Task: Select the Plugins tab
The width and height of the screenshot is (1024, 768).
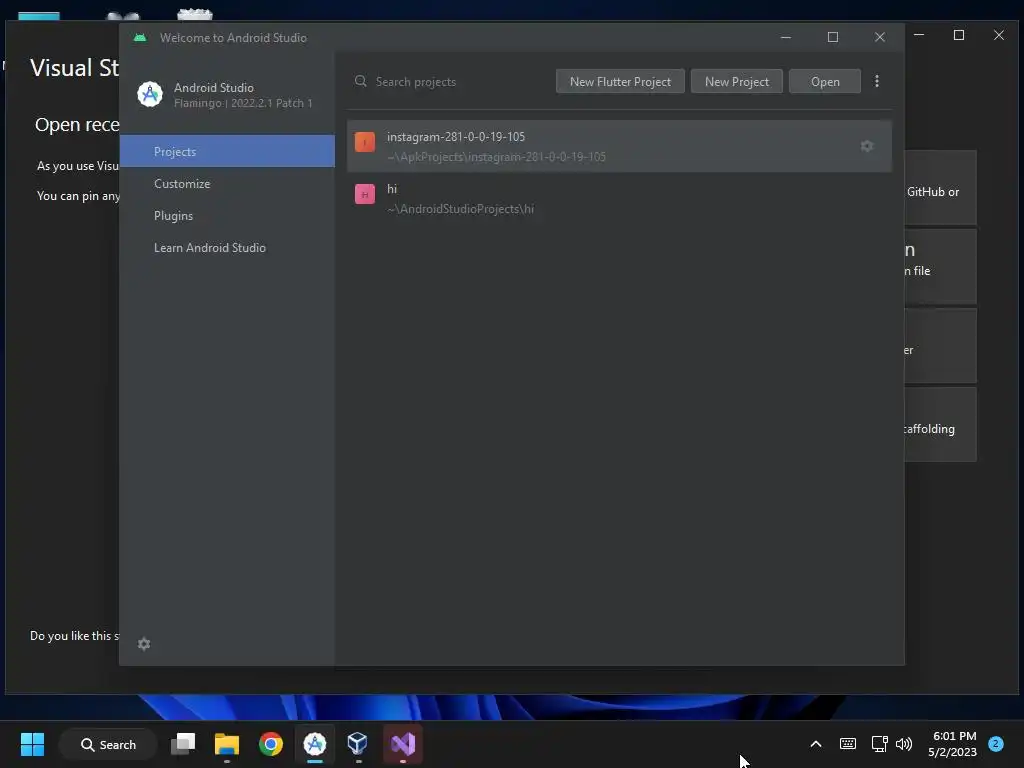Action: point(227,216)
